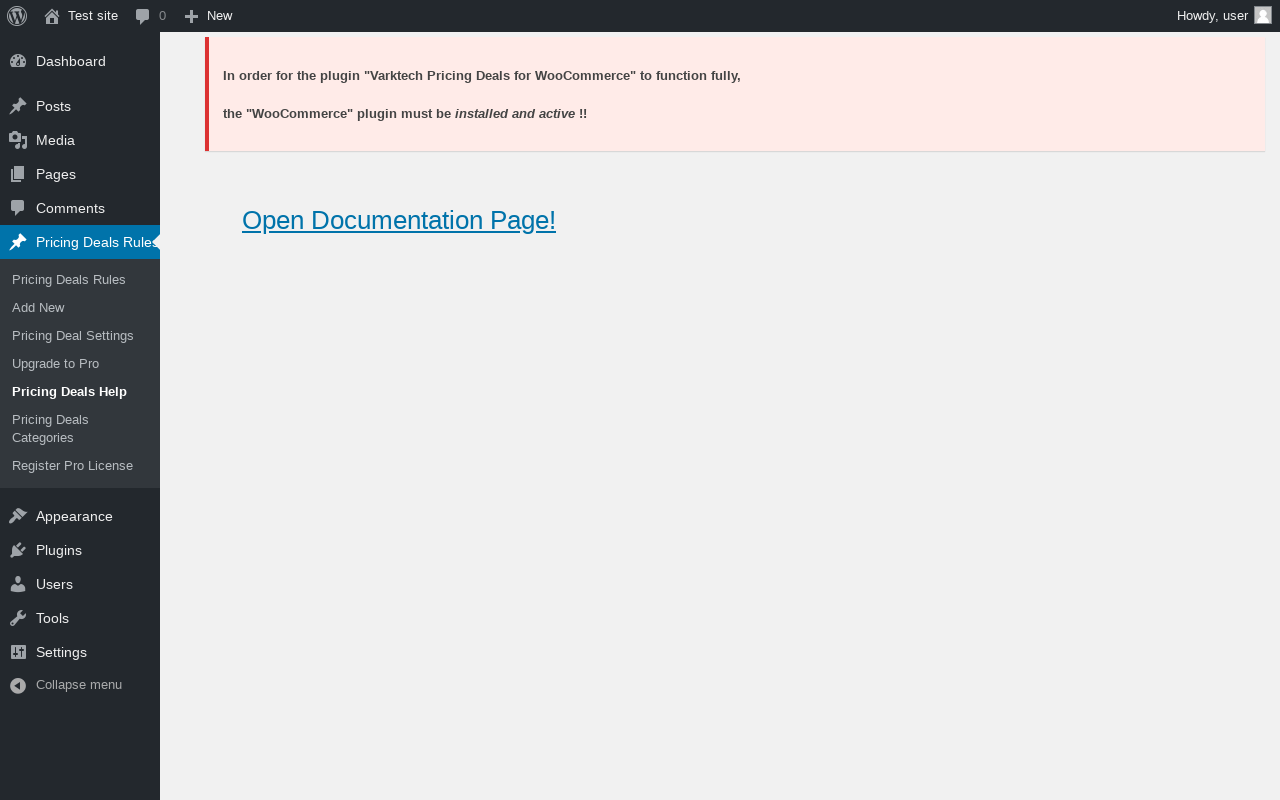Click the Appearance paintbrush icon
Image resolution: width=1280 pixels, height=800 pixels.
tap(18, 516)
